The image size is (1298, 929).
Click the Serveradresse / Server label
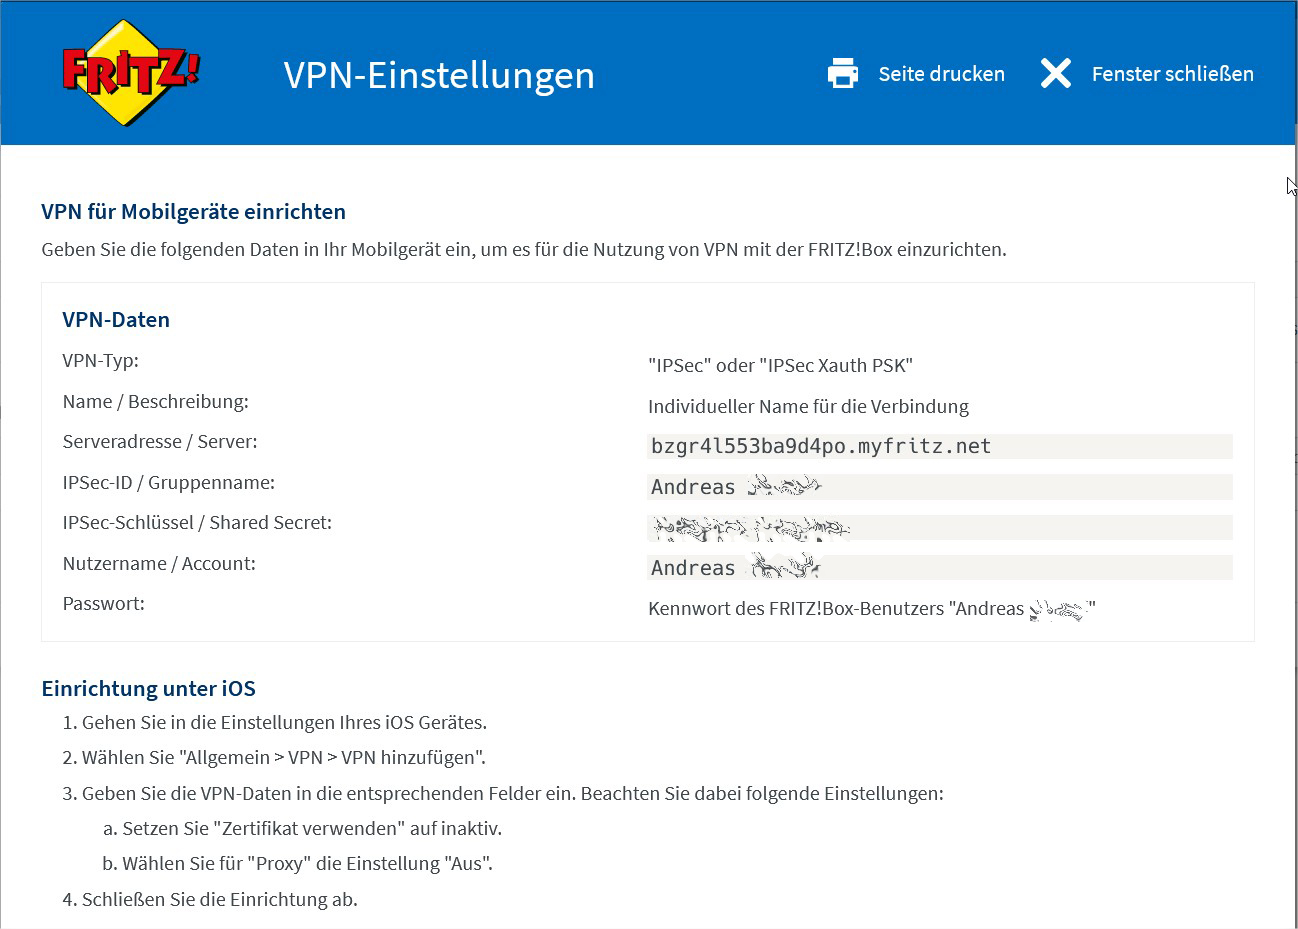point(160,442)
